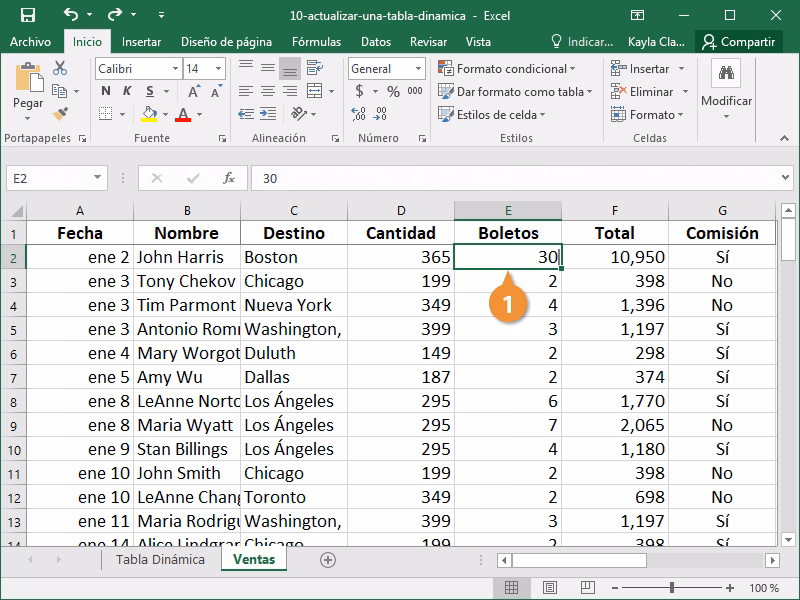The height and width of the screenshot is (600, 800).
Task: Redo the last action
Action: click(114, 14)
